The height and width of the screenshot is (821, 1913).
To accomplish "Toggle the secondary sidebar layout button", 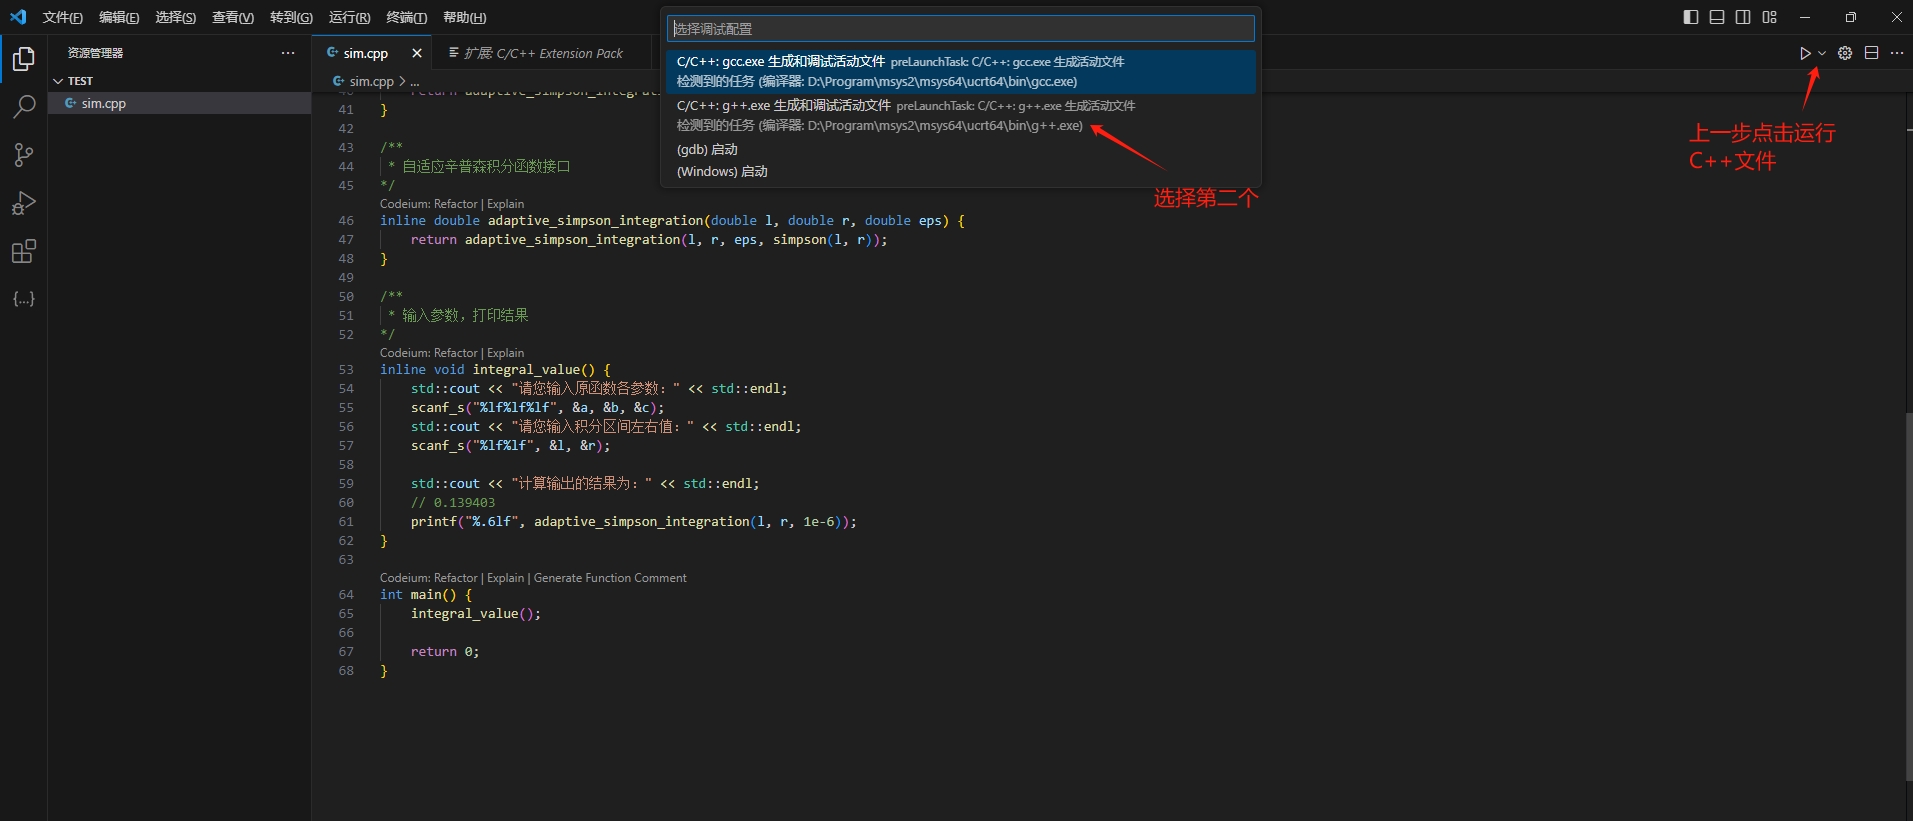I will click(x=1743, y=17).
